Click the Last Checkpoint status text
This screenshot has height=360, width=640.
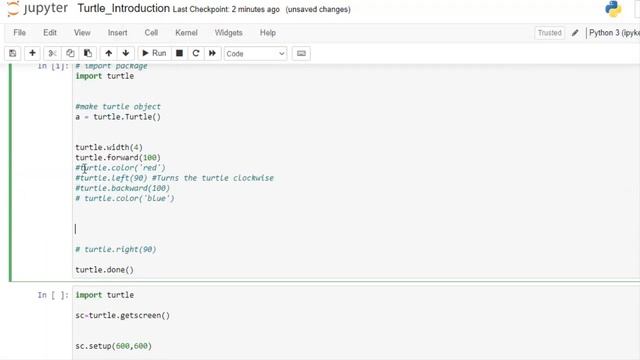(226, 9)
